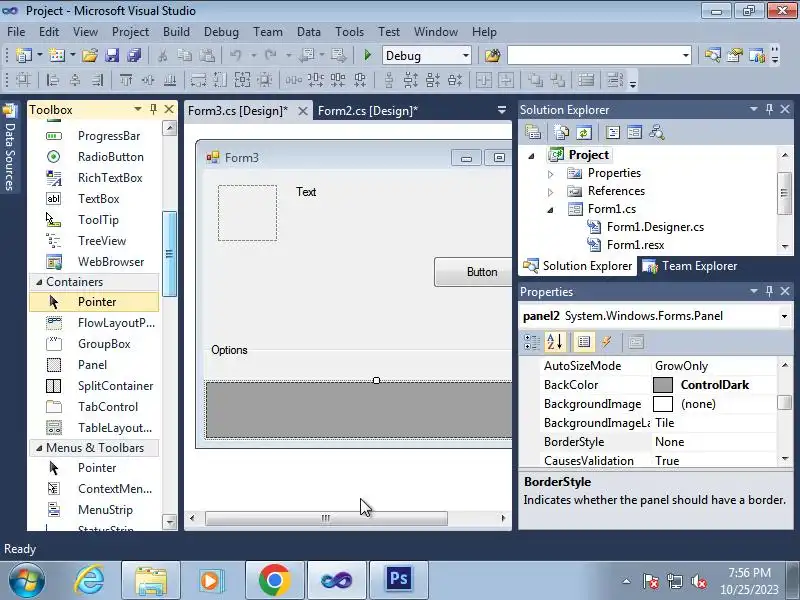The height and width of the screenshot is (600, 800).
Task: Select the dashed empty panel on Form3
Action: coord(247,213)
